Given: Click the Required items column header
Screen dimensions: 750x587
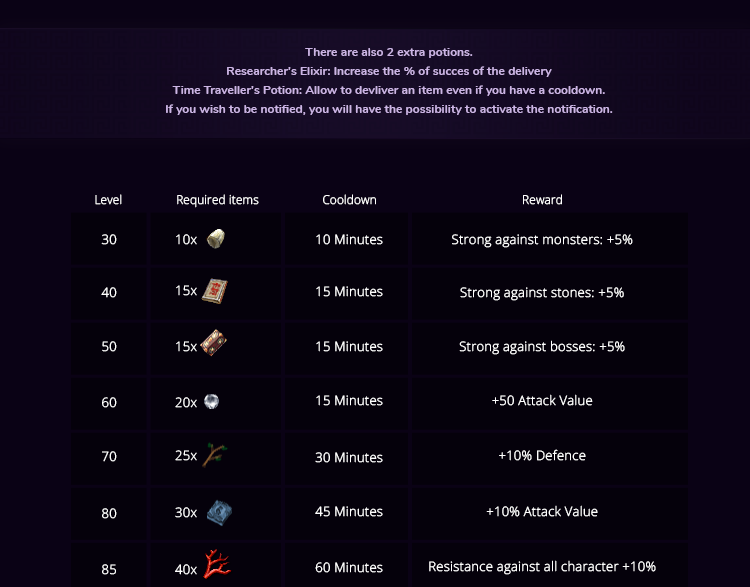Looking at the screenshot, I should [x=217, y=200].
